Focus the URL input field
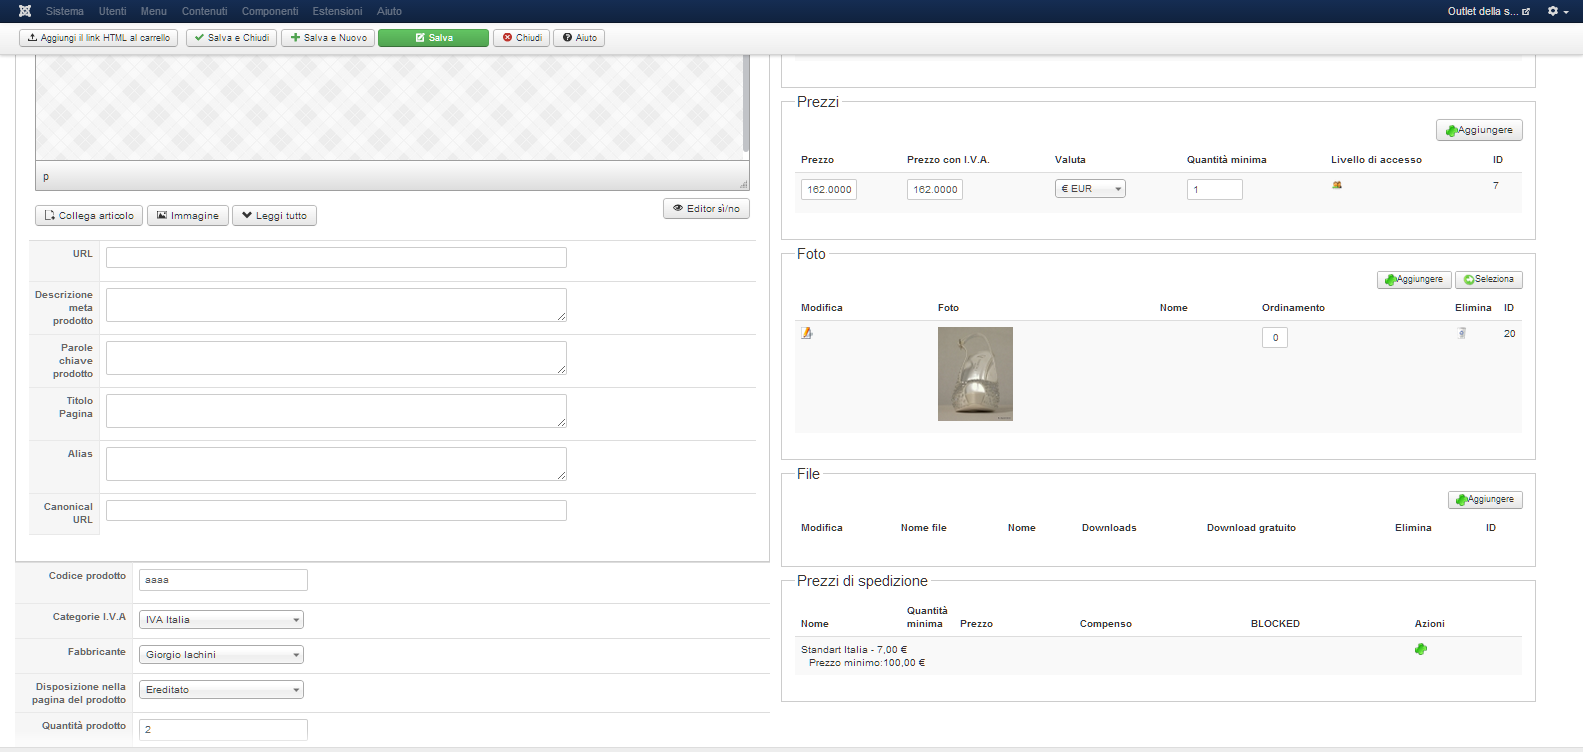 pyautogui.click(x=336, y=257)
